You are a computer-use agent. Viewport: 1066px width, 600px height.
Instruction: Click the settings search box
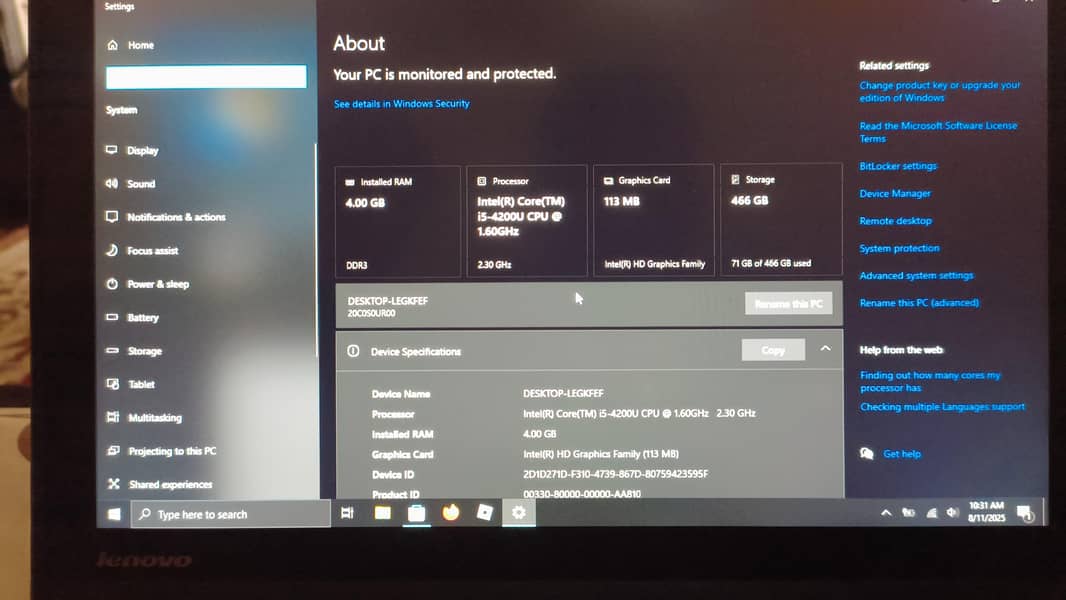(x=205, y=76)
